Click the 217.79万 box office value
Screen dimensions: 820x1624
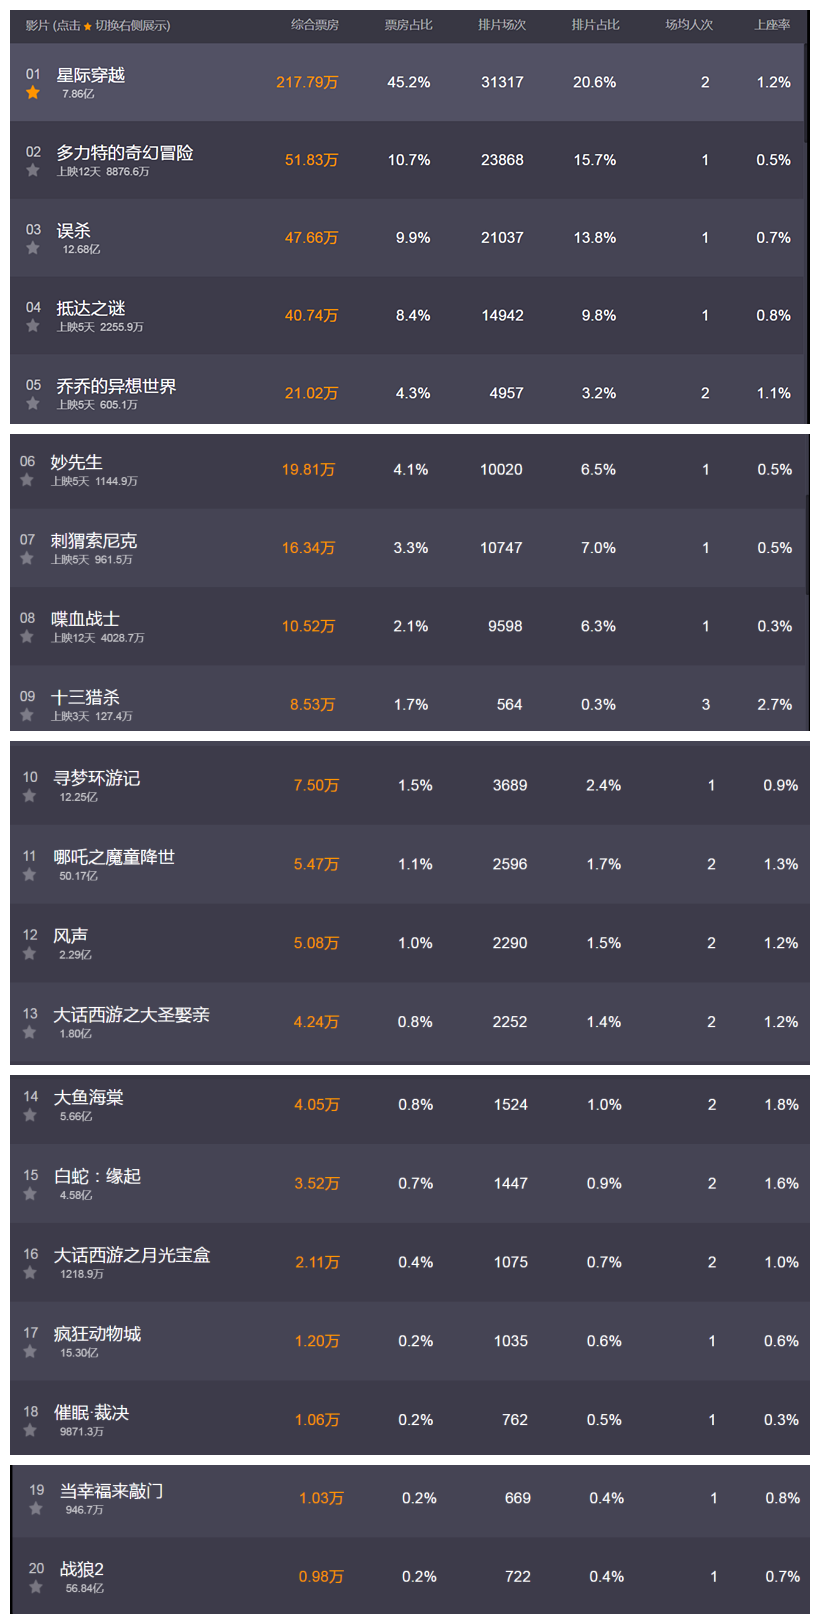pyautogui.click(x=307, y=83)
